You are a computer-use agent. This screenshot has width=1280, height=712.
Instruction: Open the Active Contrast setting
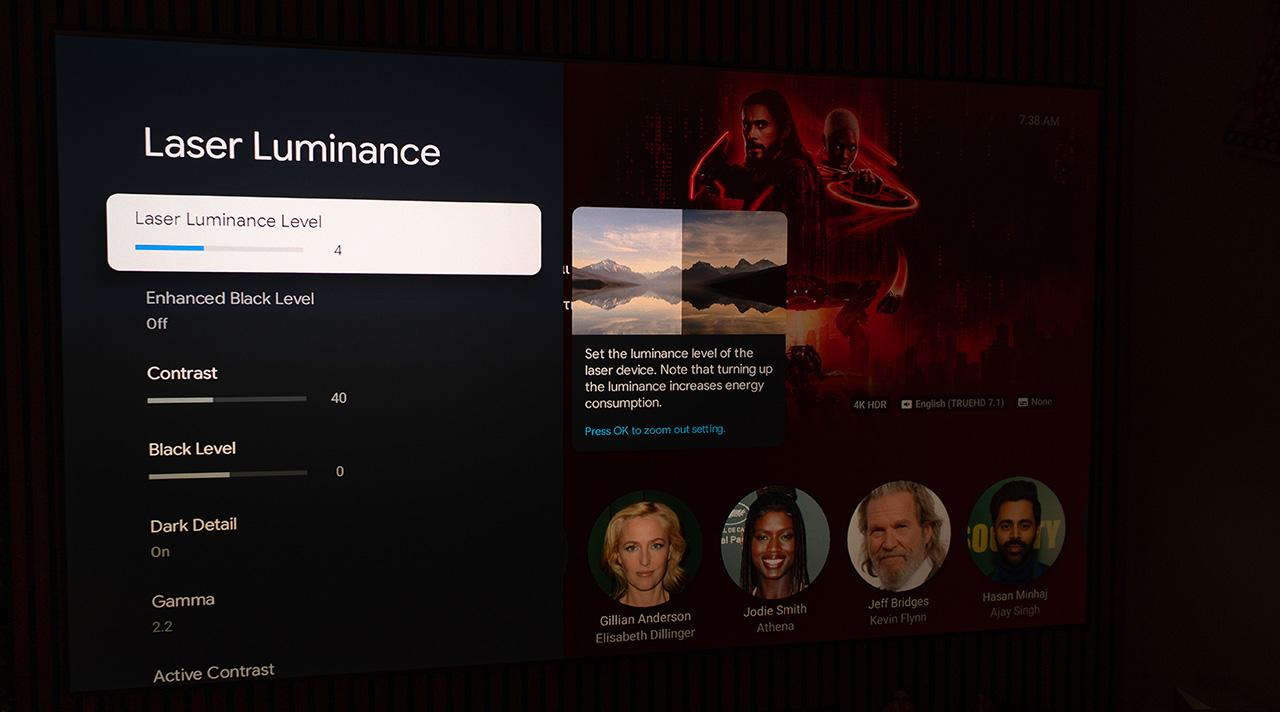click(x=214, y=673)
